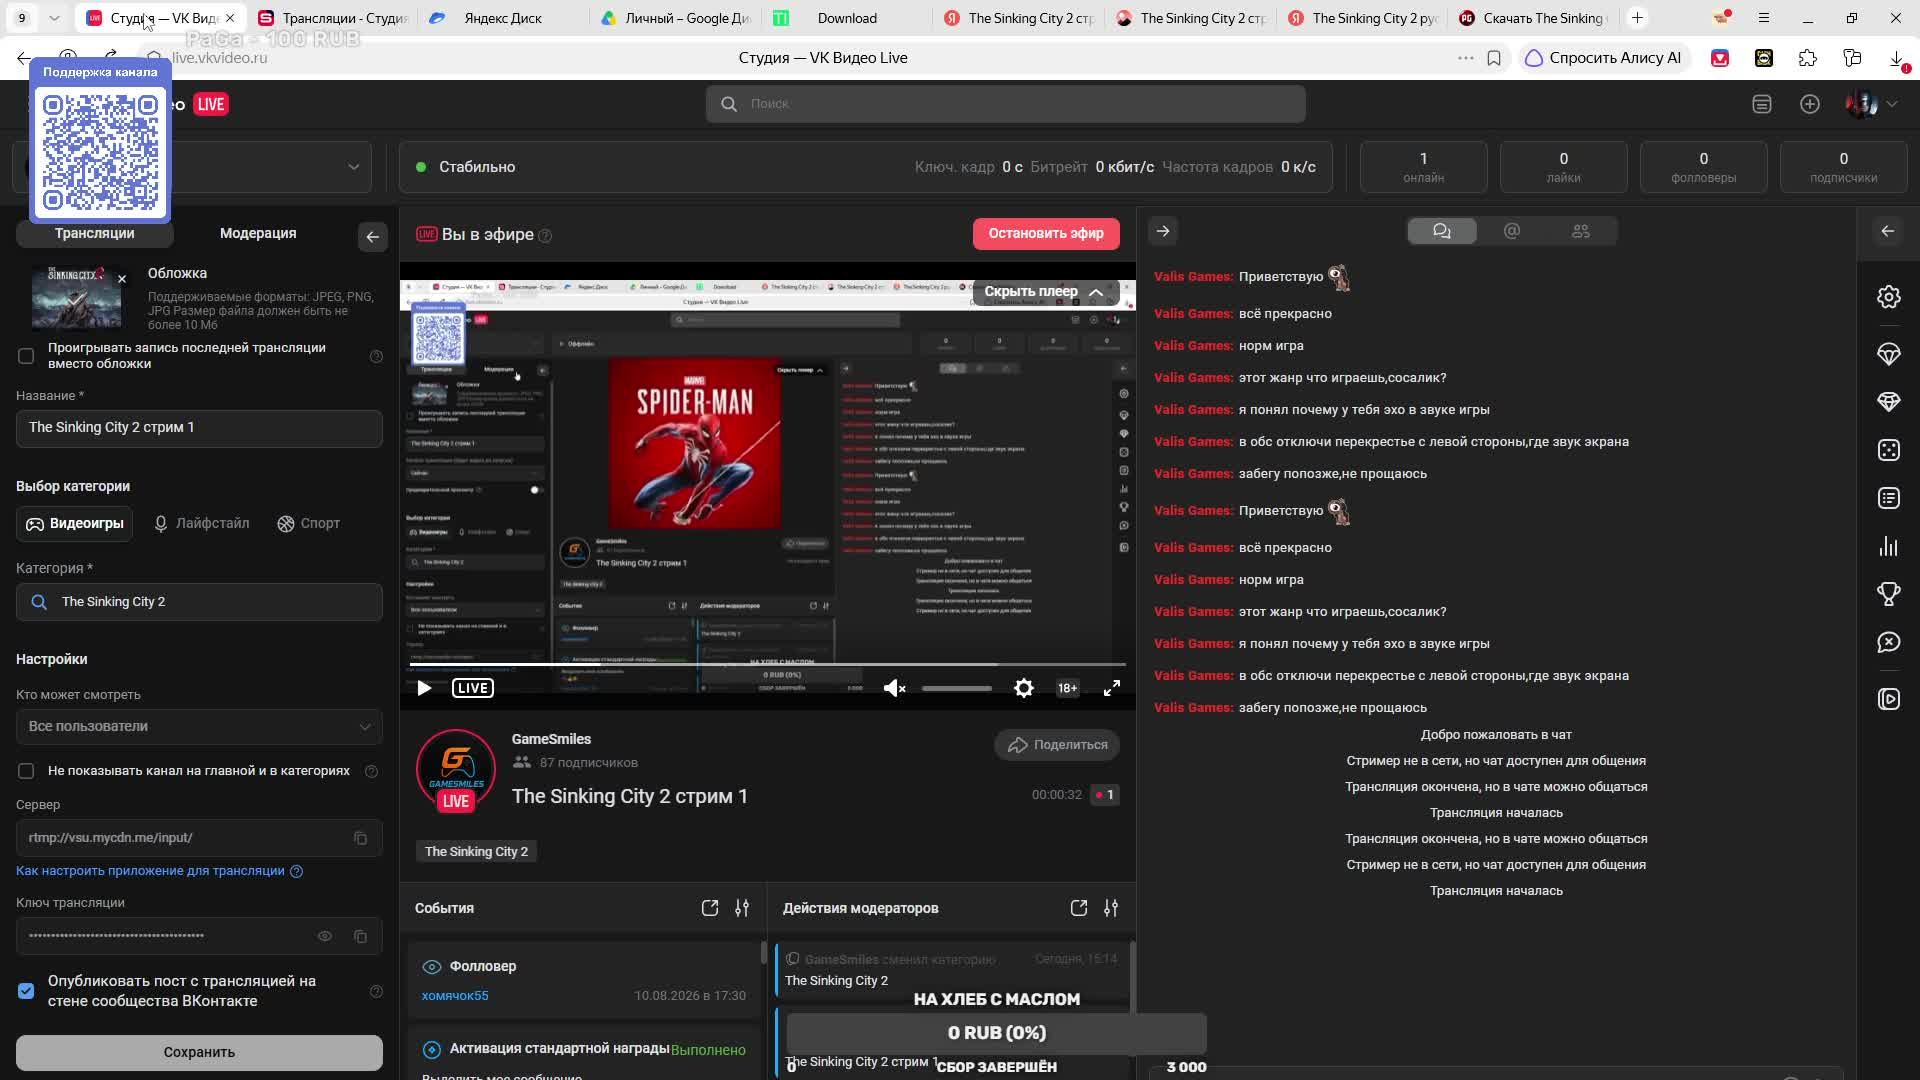This screenshot has height=1080, width=1920.
Task: Enter fullscreen mode in player
Action: (1111, 688)
